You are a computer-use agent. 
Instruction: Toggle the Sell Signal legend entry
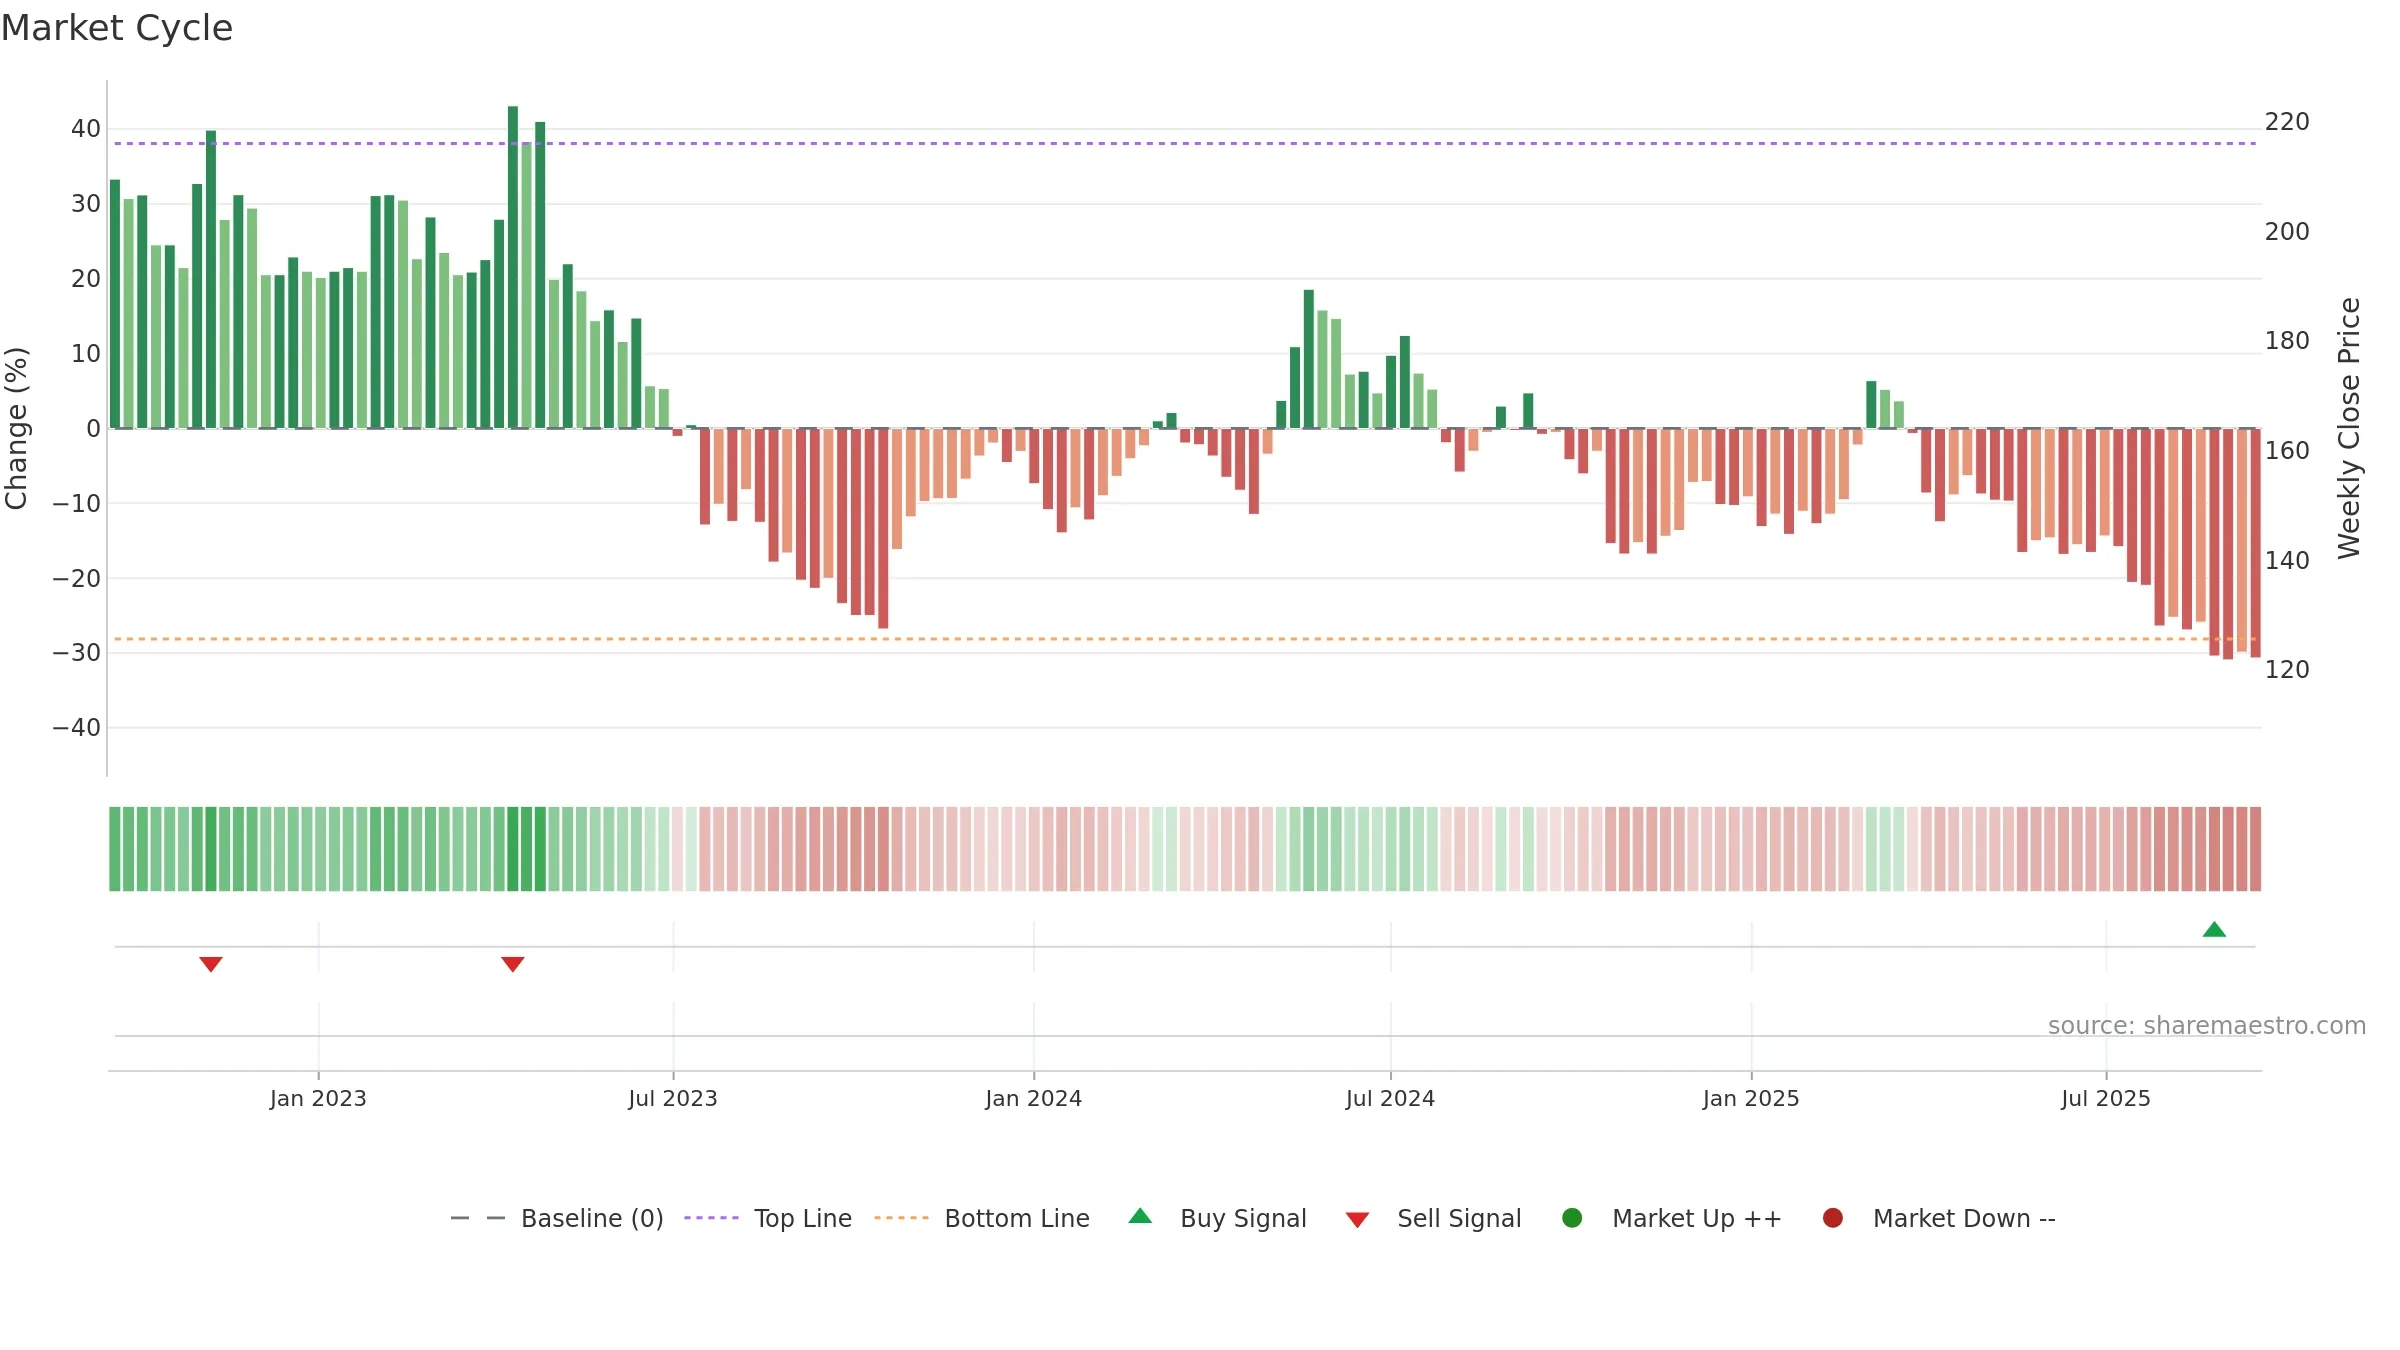[x=1433, y=1218]
